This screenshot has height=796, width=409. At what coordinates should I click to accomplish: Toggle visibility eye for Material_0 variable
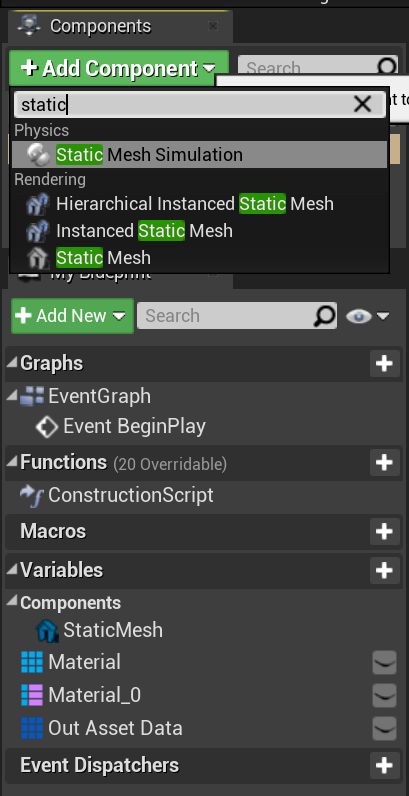click(384, 695)
